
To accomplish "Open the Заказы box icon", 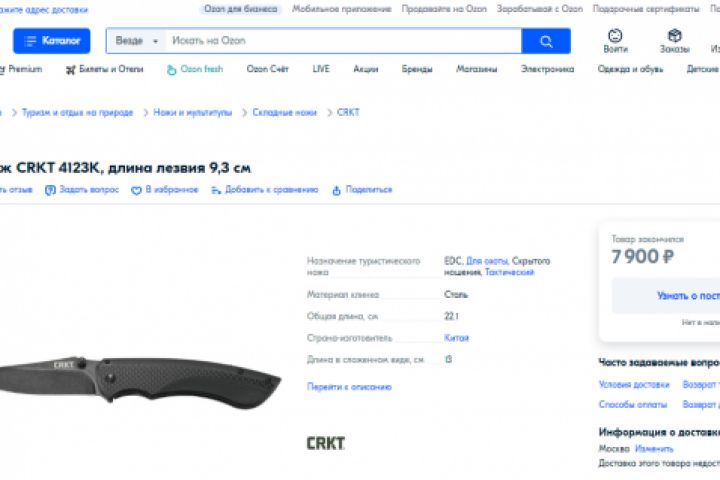I will (x=675, y=35).
